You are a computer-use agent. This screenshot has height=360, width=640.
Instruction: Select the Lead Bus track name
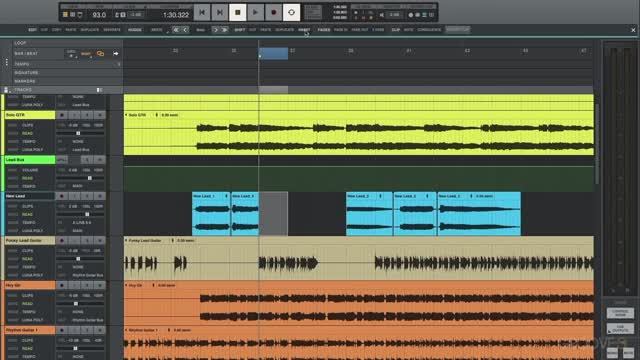29,160
